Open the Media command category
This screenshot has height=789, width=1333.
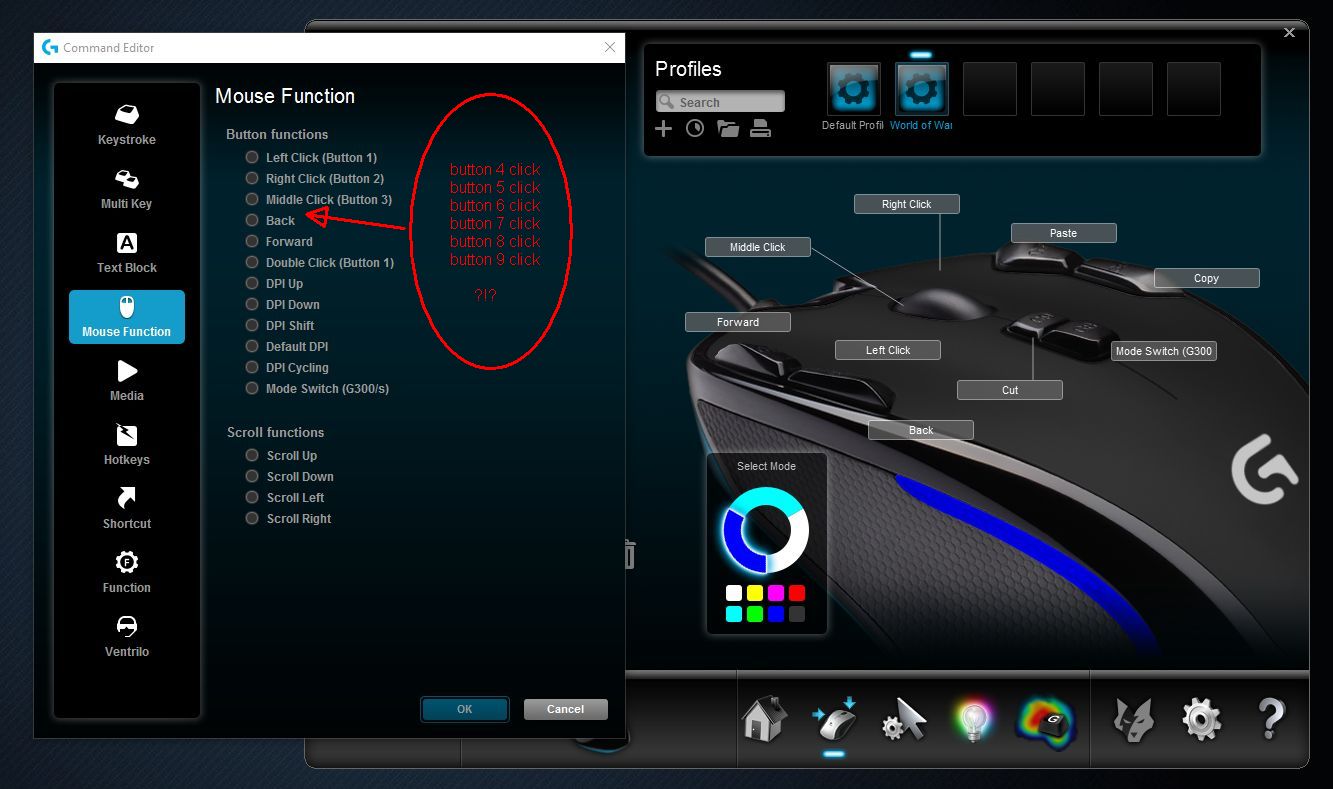pos(127,381)
